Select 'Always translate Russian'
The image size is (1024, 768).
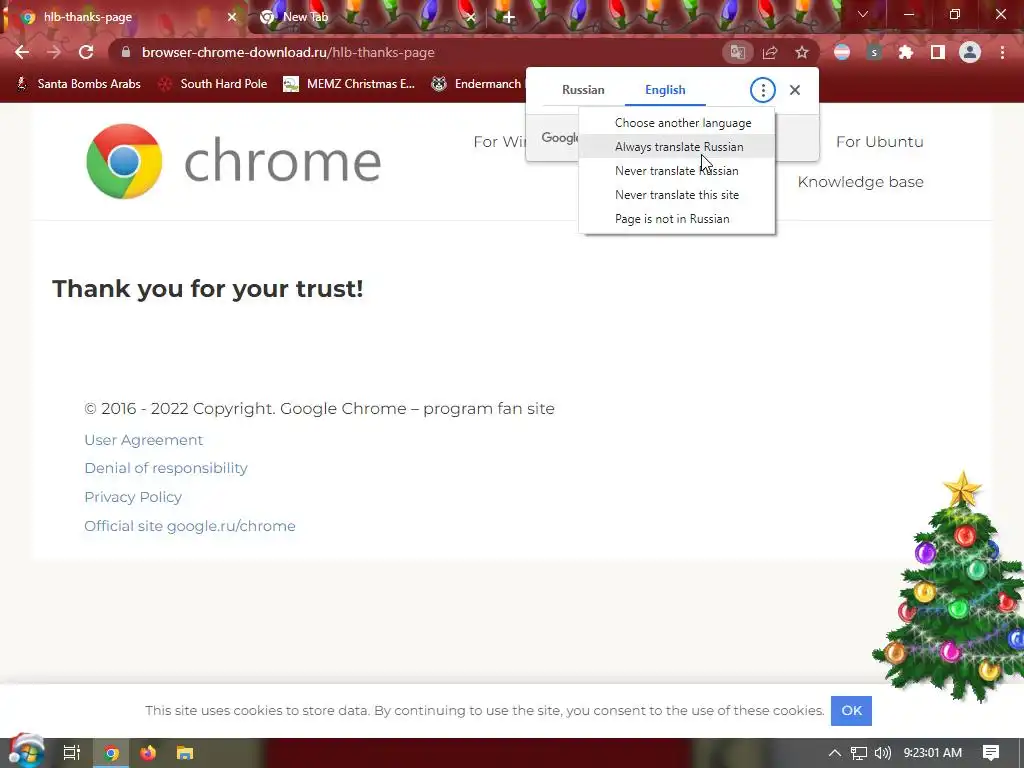(677, 147)
